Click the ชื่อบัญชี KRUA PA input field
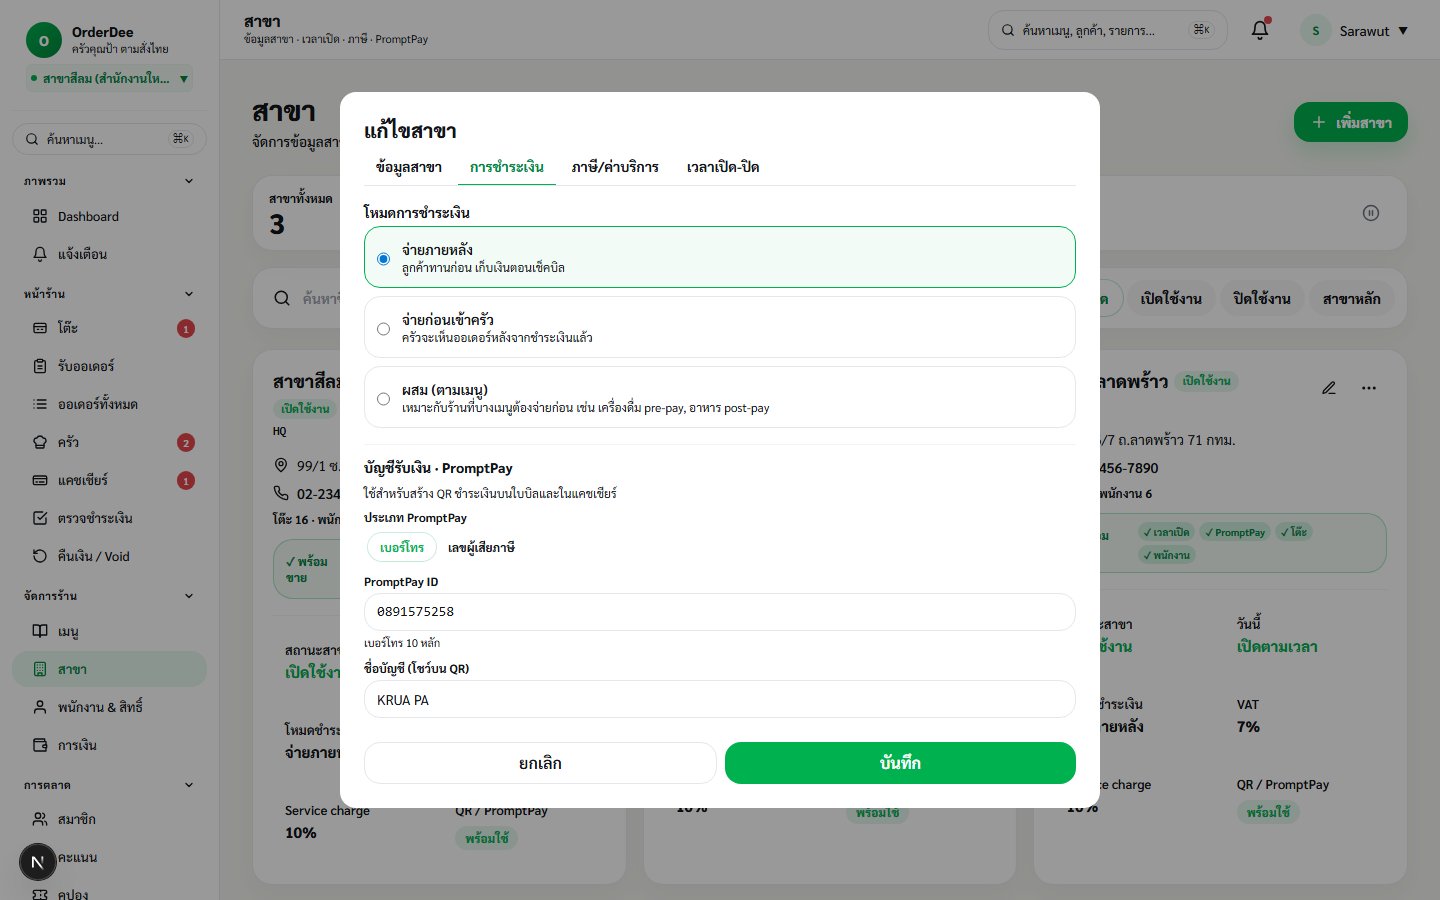The height and width of the screenshot is (900, 1440). (x=720, y=700)
